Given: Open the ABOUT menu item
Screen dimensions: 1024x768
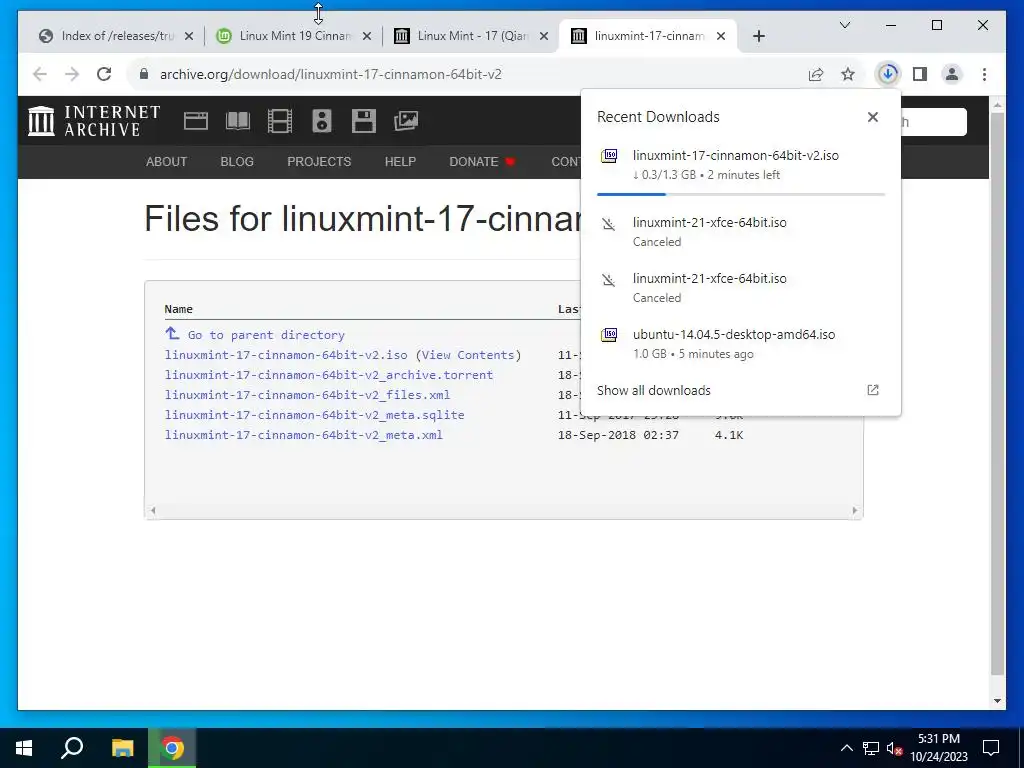Looking at the screenshot, I should pyautogui.click(x=167, y=162).
